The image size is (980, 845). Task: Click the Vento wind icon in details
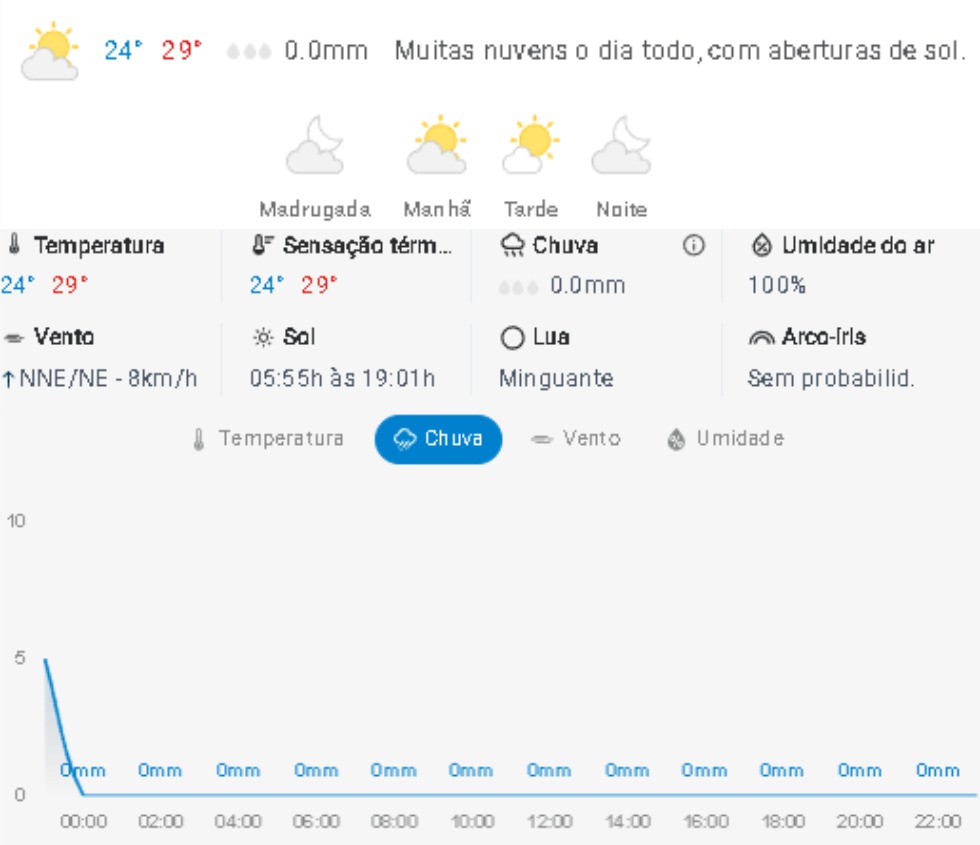pyautogui.click(x=15, y=338)
